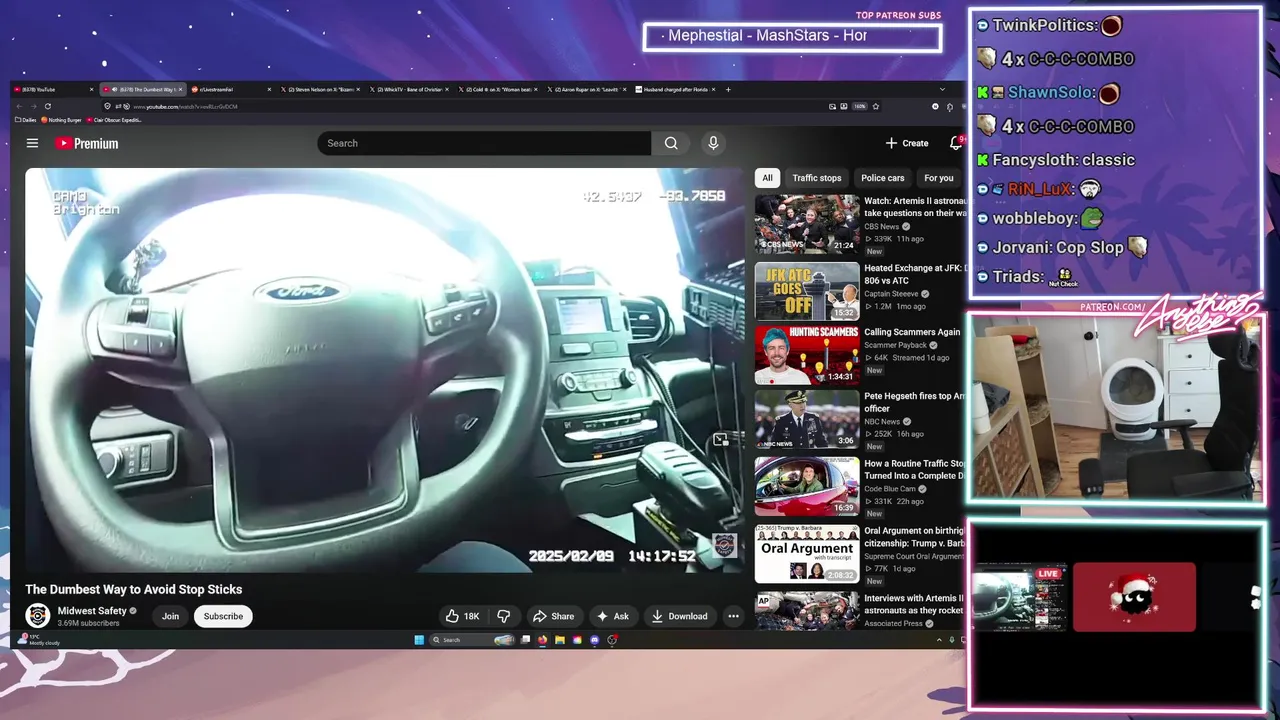The image size is (1280, 720).
Task: Switch to the Aaron Rupar on X tab
Action: tap(586, 89)
